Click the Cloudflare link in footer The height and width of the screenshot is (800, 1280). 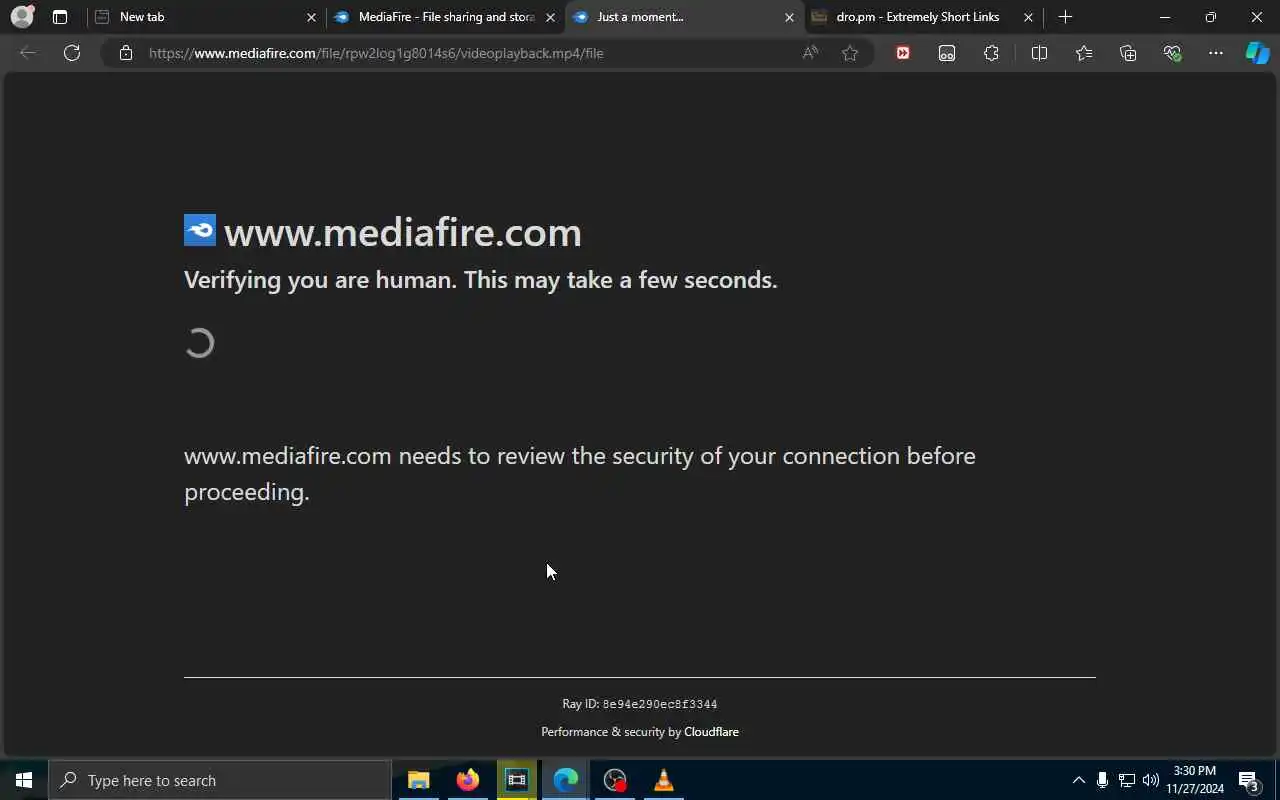coord(711,732)
